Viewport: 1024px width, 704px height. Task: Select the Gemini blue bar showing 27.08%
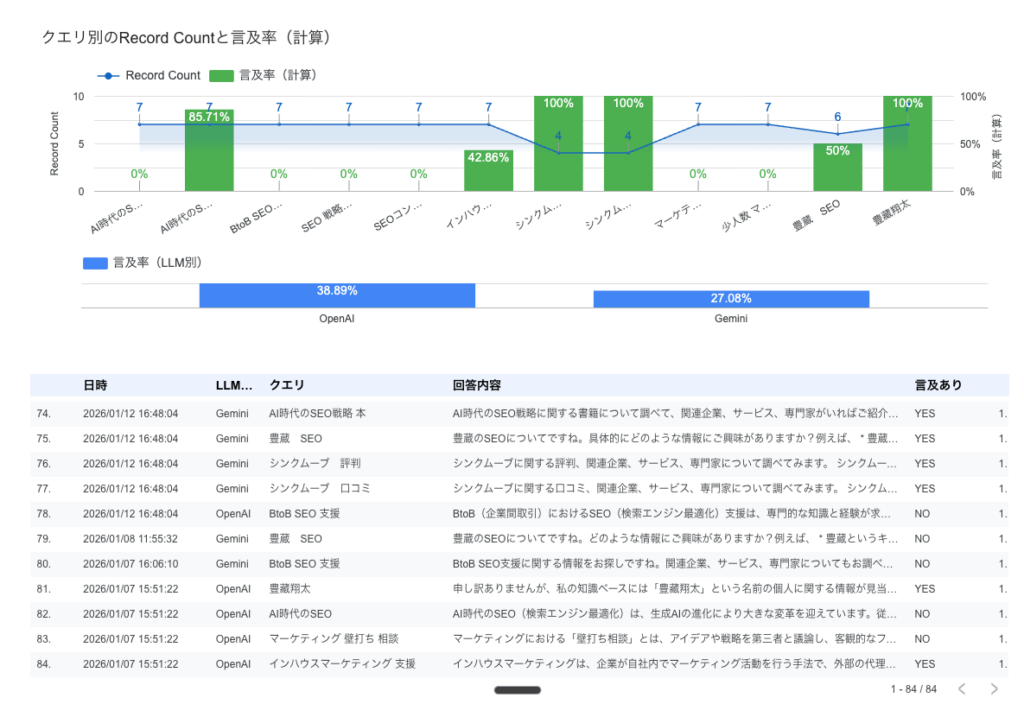tap(731, 299)
